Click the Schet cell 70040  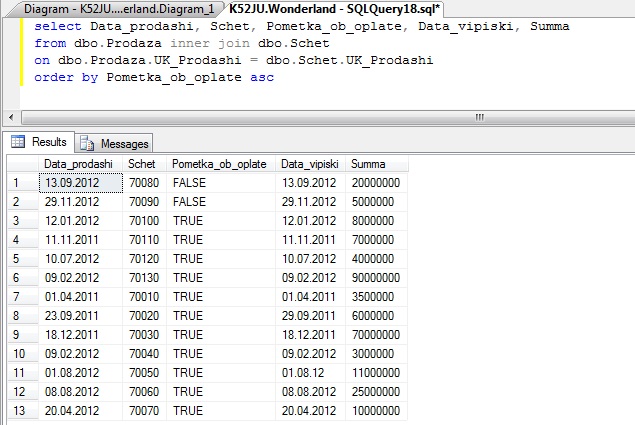pyautogui.click(x=144, y=354)
